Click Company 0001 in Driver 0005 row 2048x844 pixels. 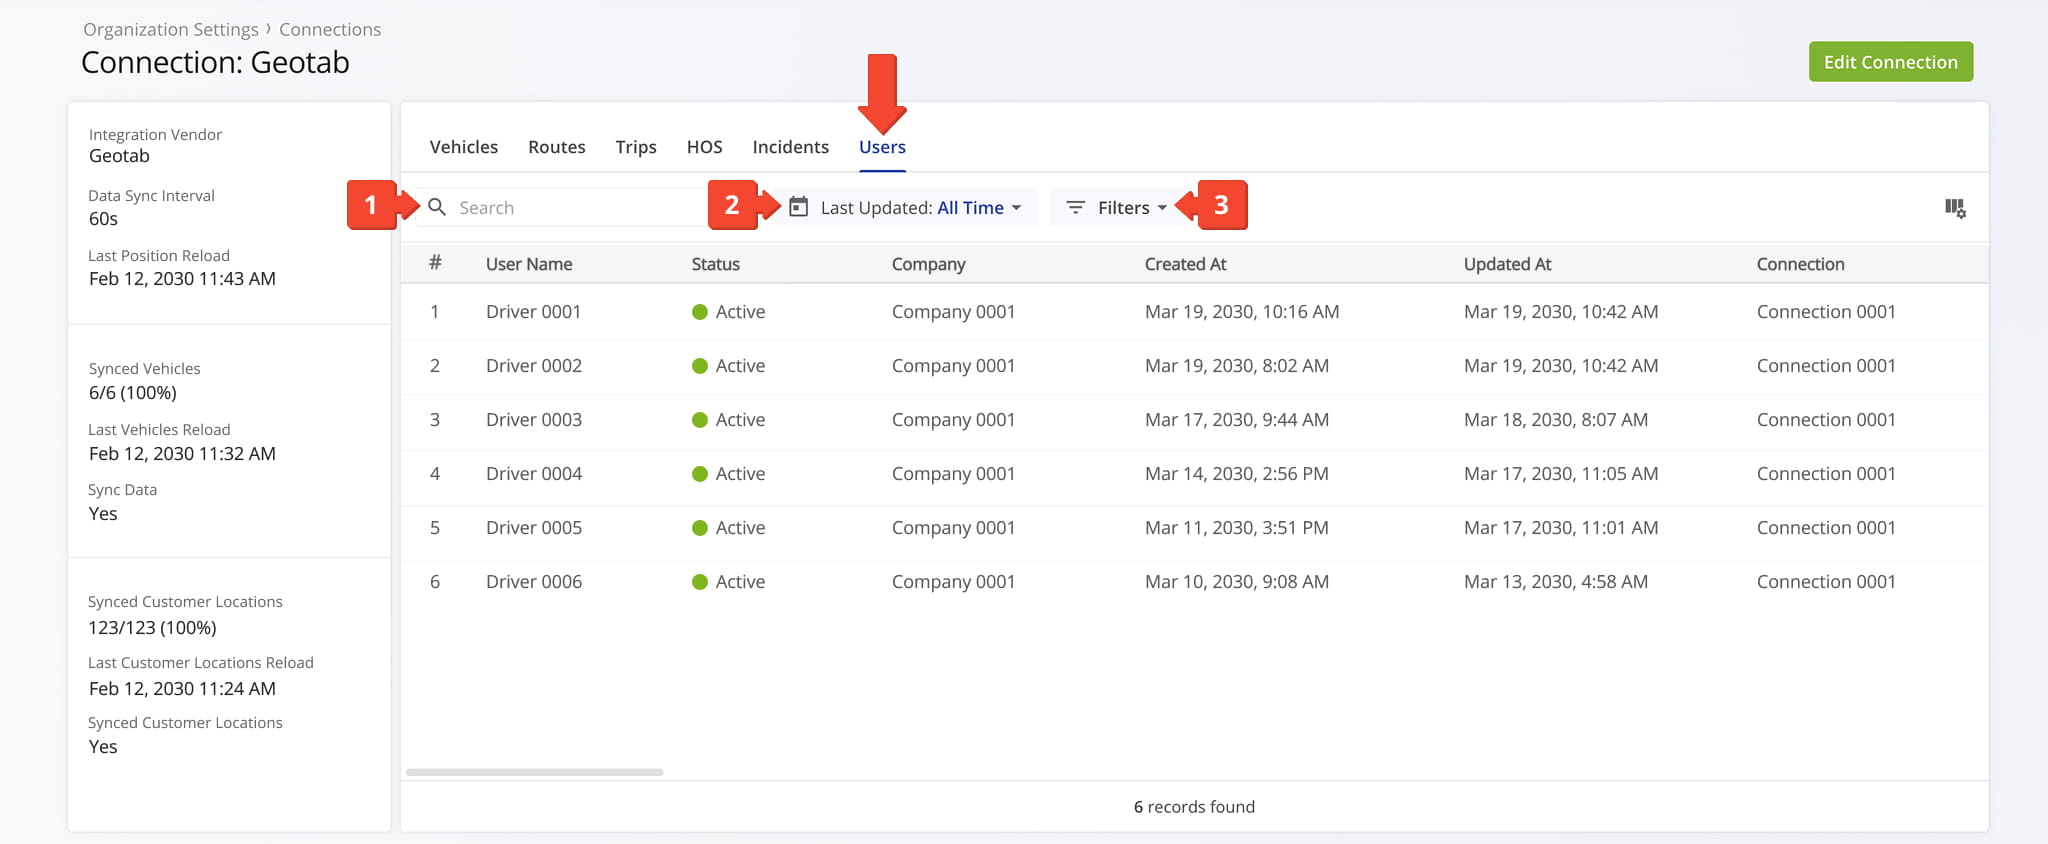[953, 528]
